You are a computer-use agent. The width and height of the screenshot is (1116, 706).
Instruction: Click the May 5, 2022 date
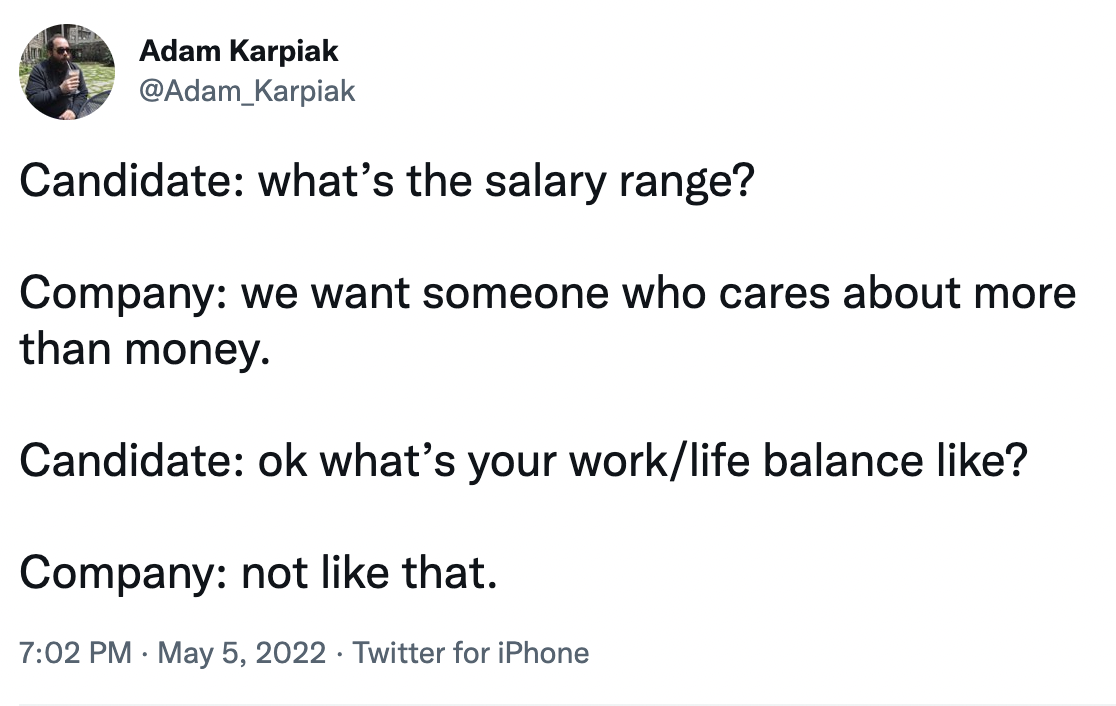(x=242, y=653)
